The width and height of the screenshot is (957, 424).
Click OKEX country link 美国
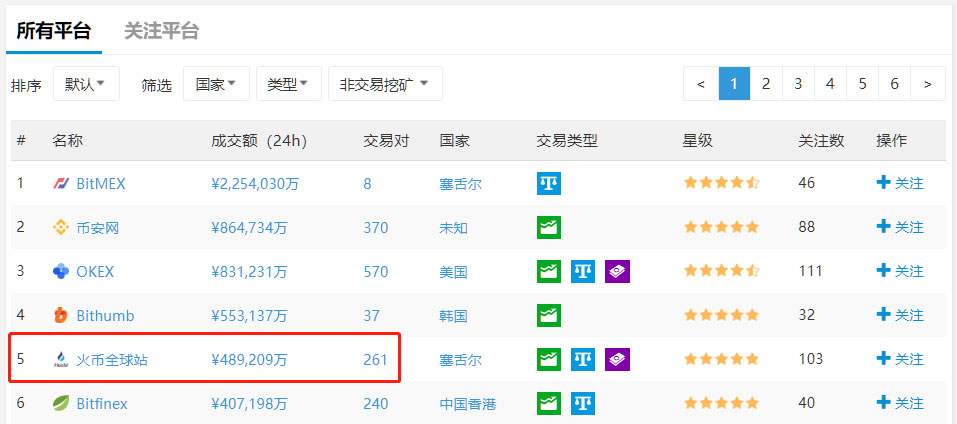(x=453, y=272)
